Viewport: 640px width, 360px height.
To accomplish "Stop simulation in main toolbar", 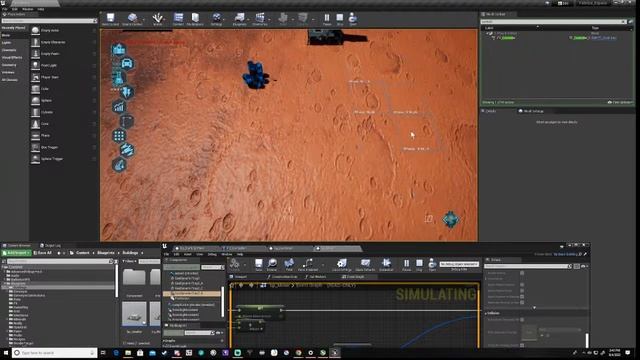I will pos(340,19).
